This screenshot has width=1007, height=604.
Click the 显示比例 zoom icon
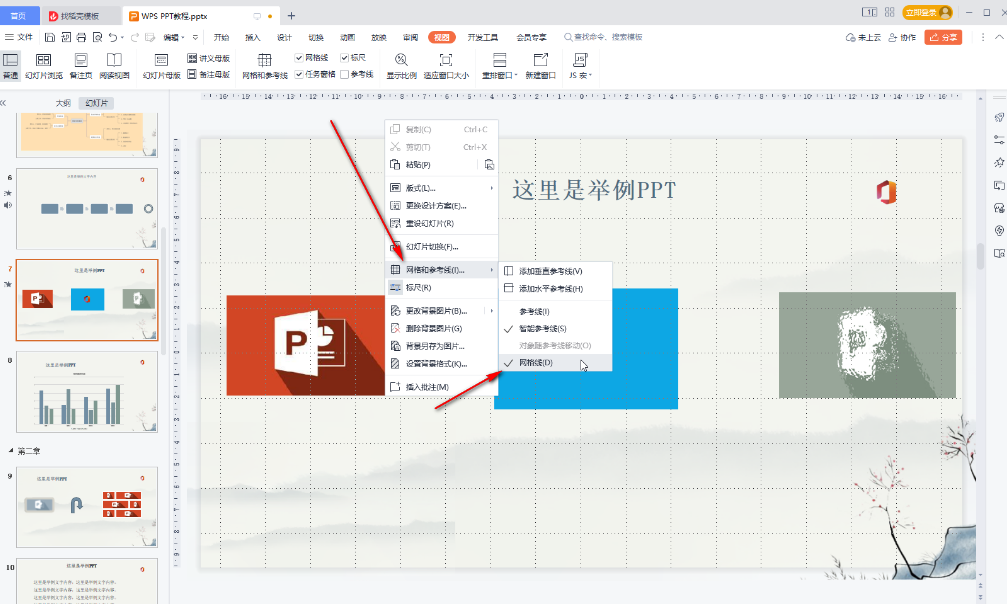pyautogui.click(x=401, y=66)
